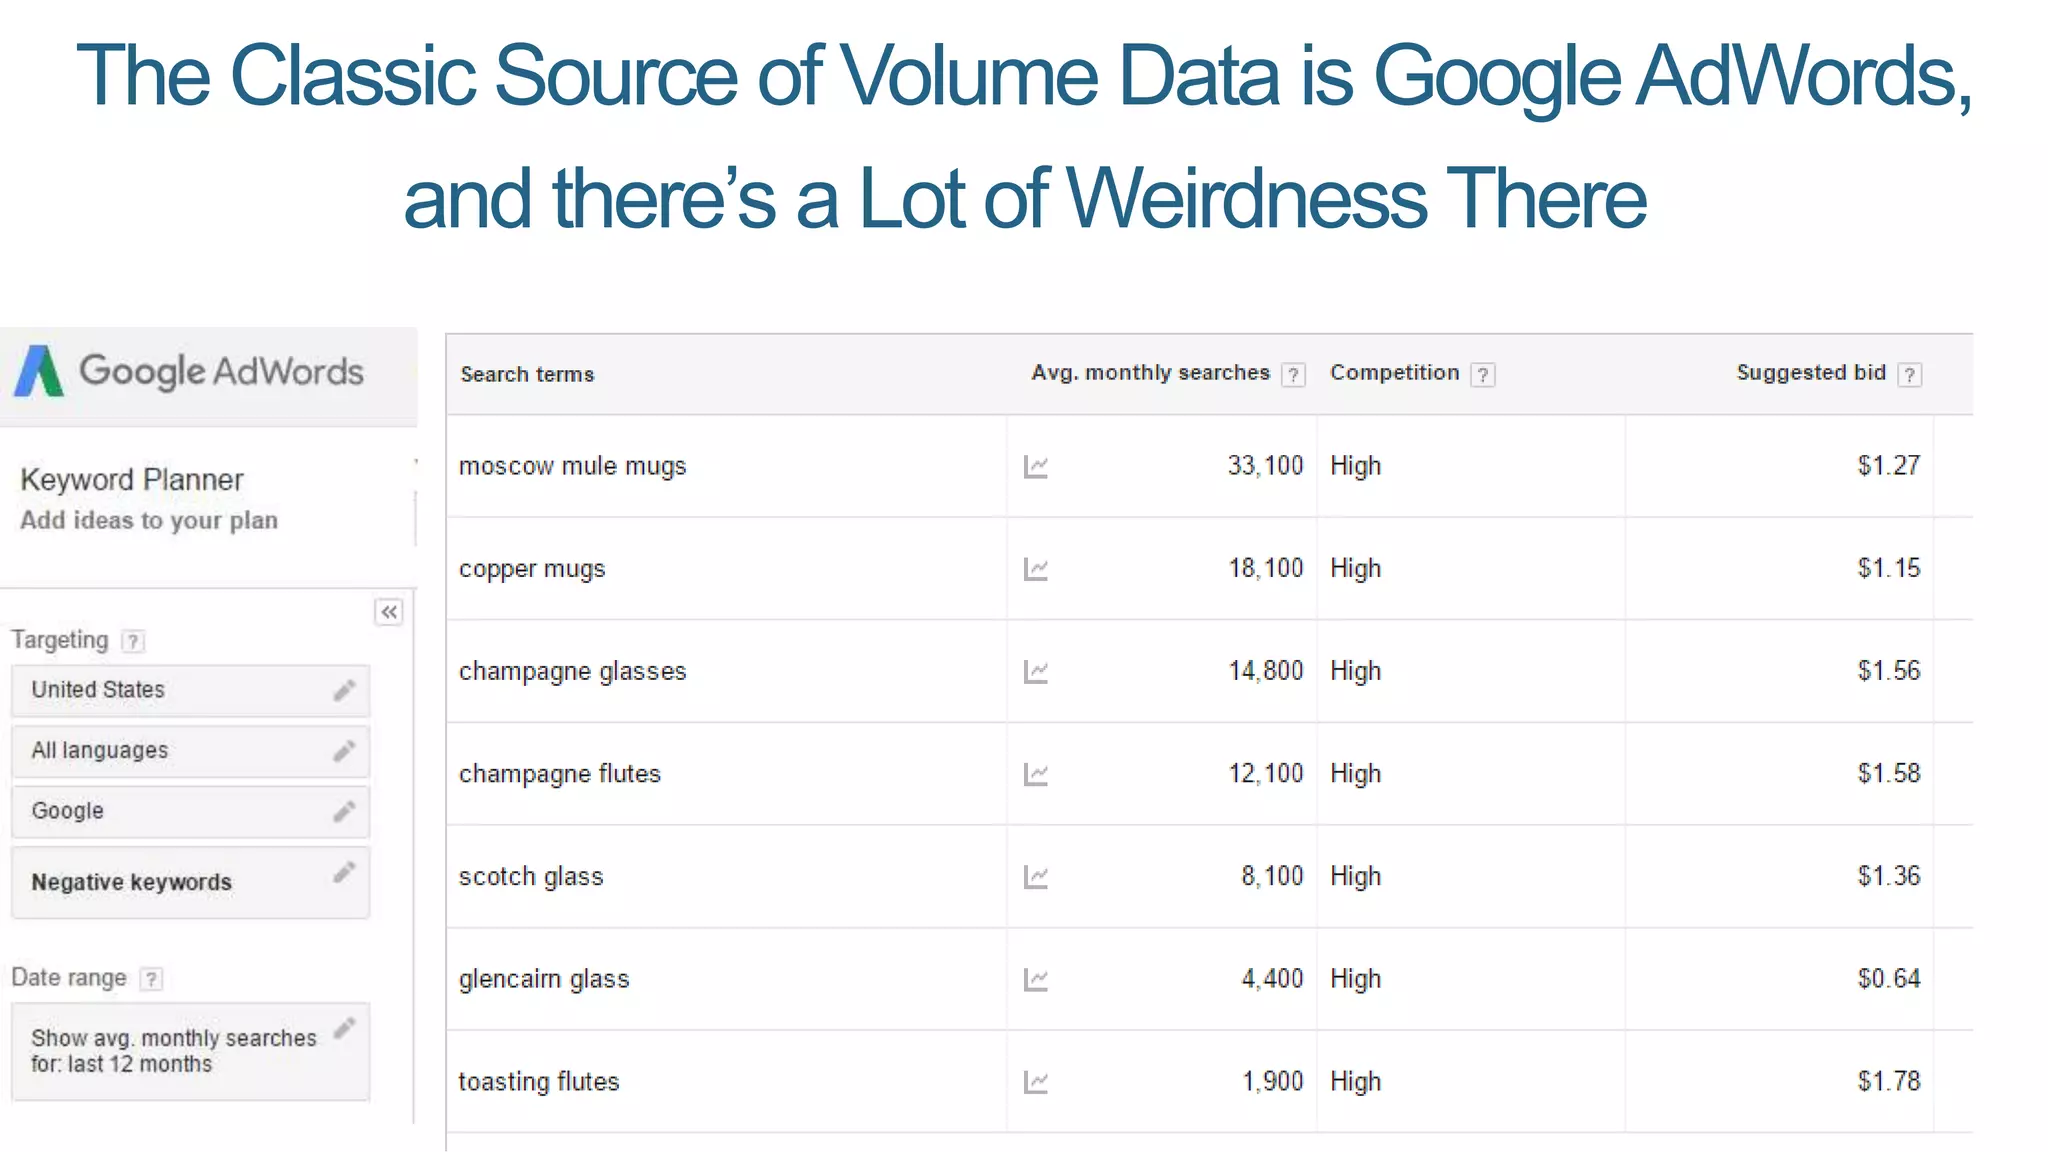Open the Show avg. monthly searches box
Screen dimensions: 2048x1152
point(190,1051)
